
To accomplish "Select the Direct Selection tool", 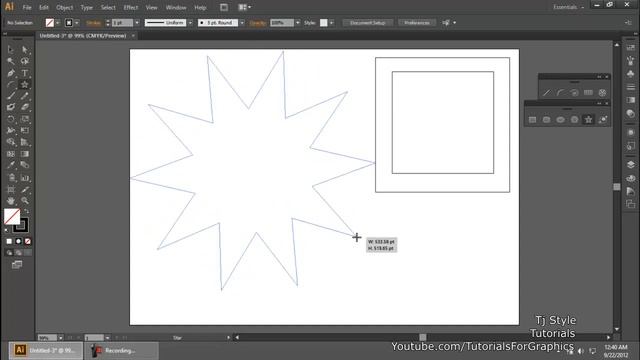I will tap(24, 50).
